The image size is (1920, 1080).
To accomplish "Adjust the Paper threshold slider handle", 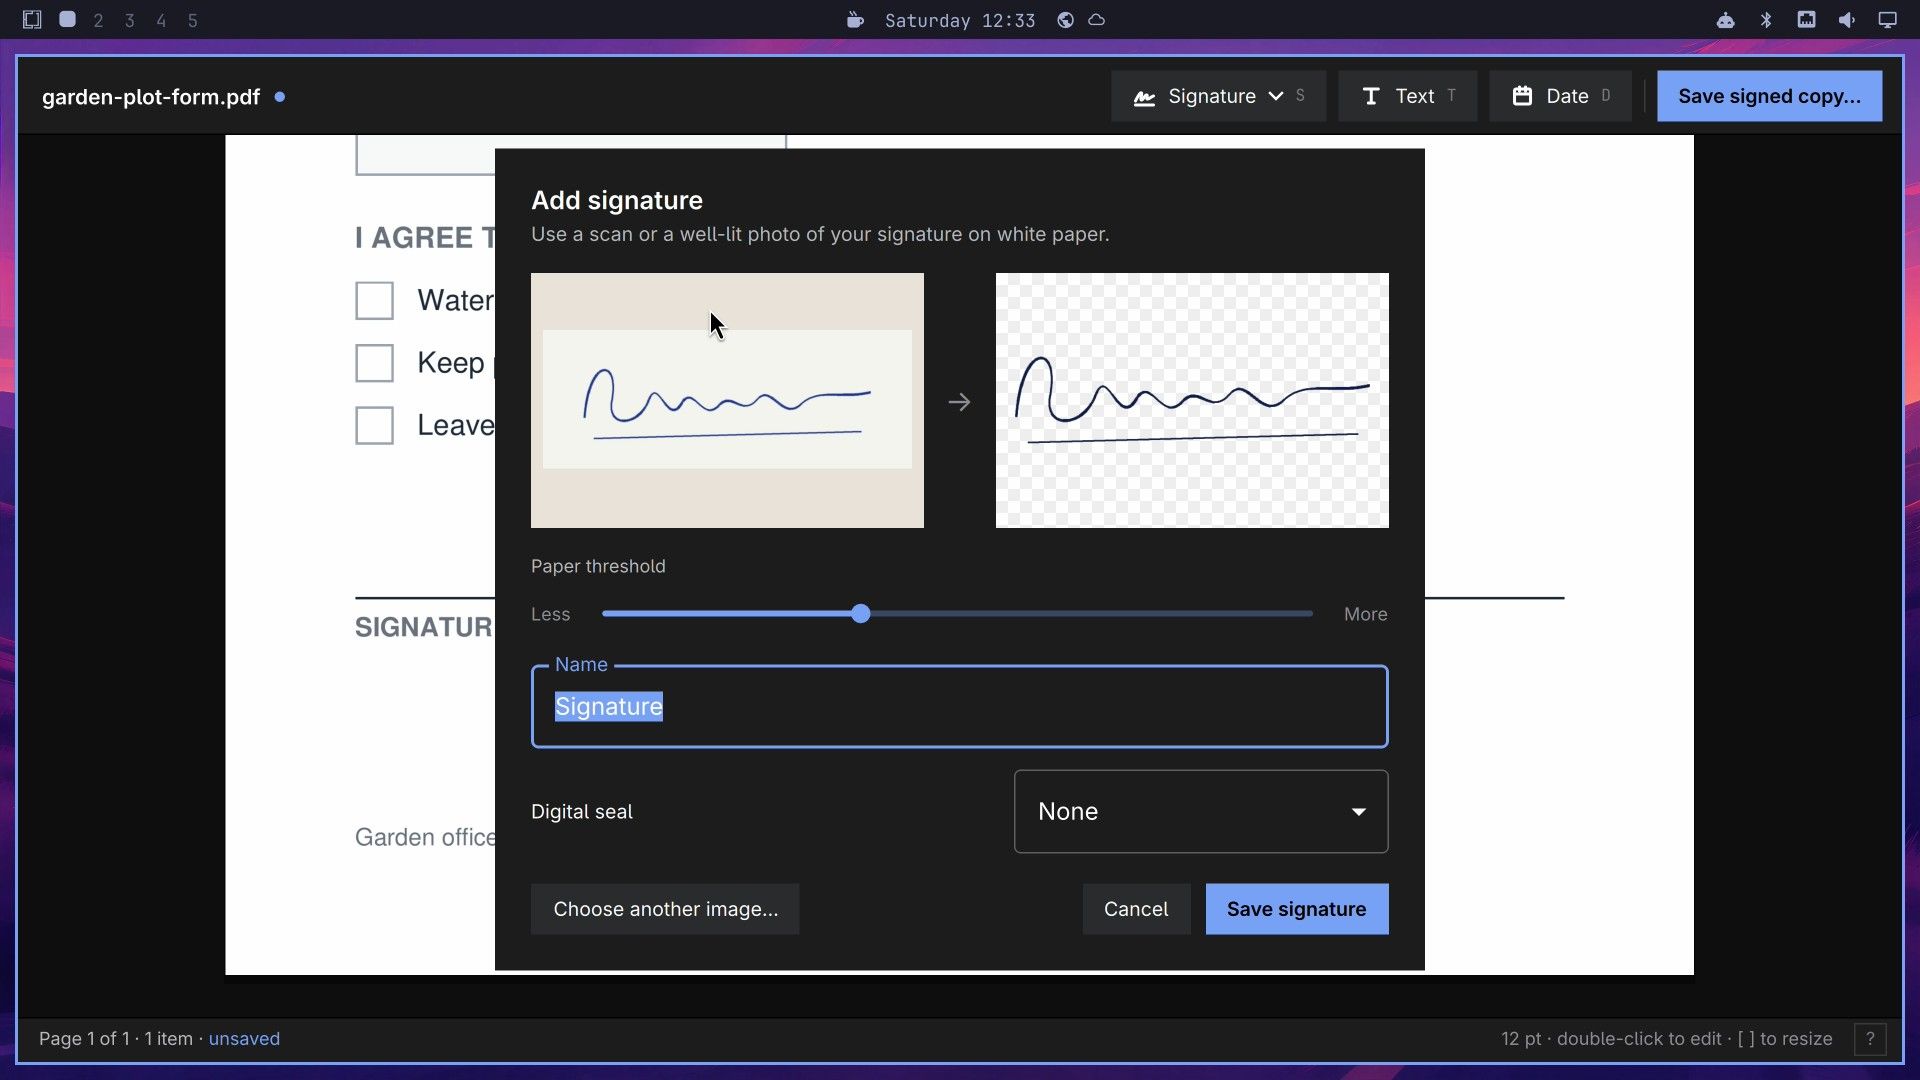I will point(861,614).
